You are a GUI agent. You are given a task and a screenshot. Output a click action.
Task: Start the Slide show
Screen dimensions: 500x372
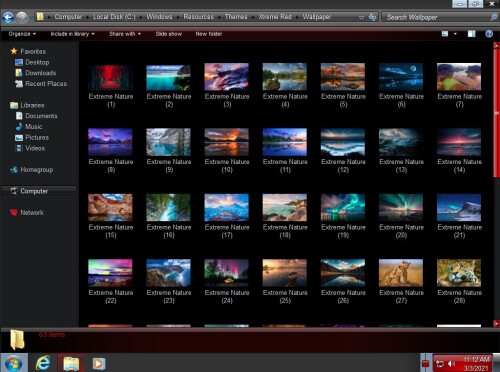169,34
